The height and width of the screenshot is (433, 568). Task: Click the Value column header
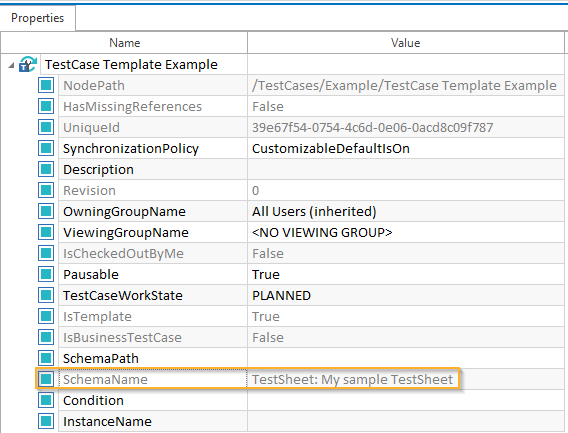tap(406, 43)
